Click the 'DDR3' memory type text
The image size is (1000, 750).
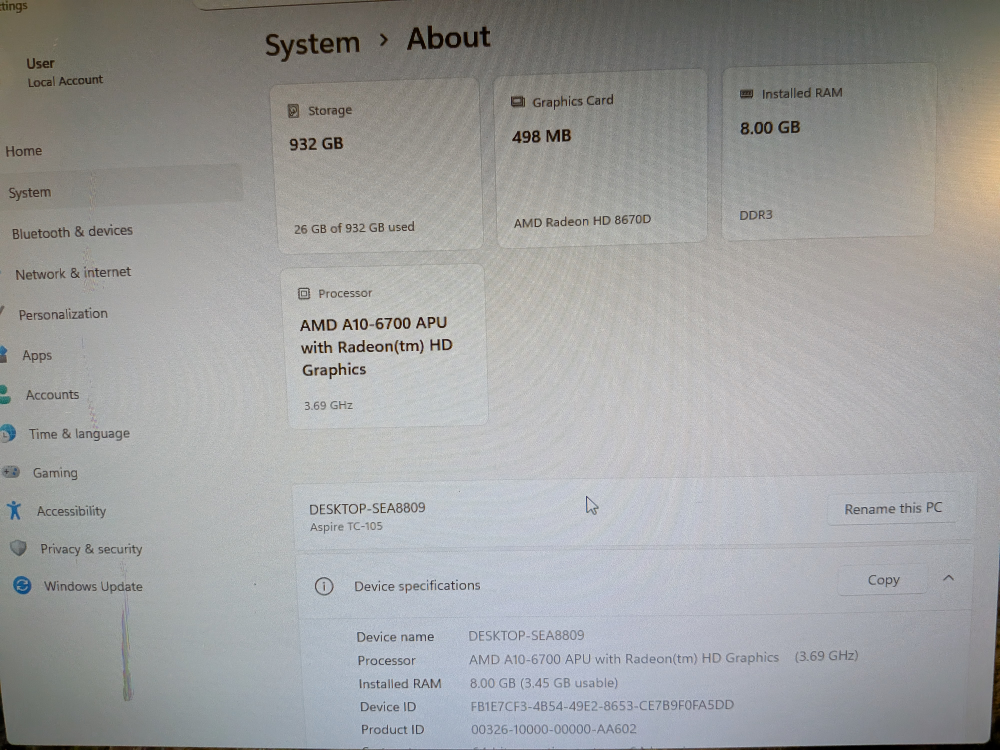click(756, 215)
